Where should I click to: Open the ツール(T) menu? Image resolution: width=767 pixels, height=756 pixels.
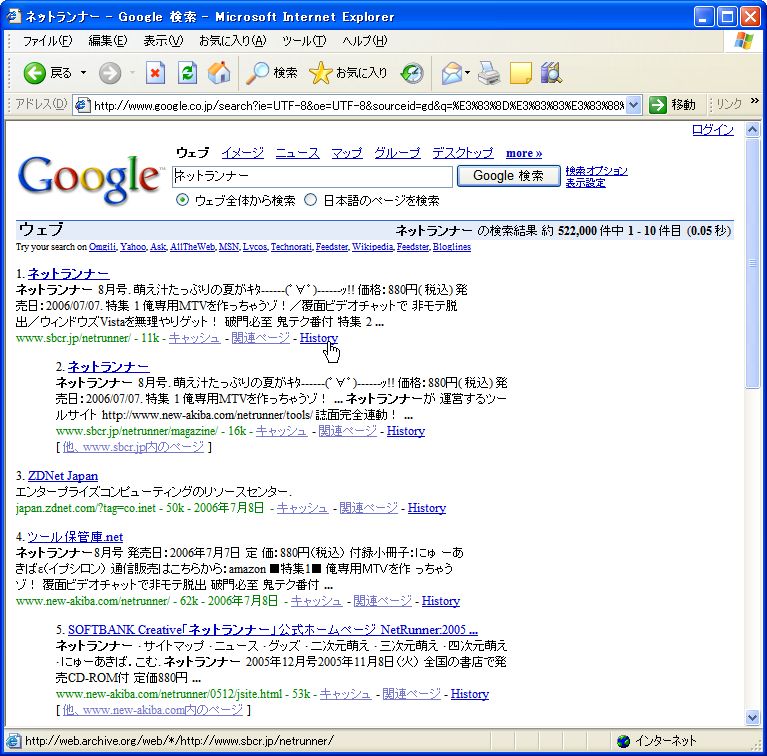click(304, 41)
